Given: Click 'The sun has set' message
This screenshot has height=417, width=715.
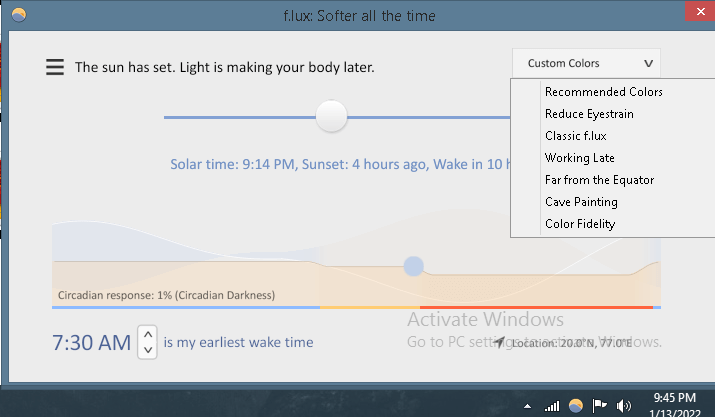Looking at the screenshot, I should 225,68.
